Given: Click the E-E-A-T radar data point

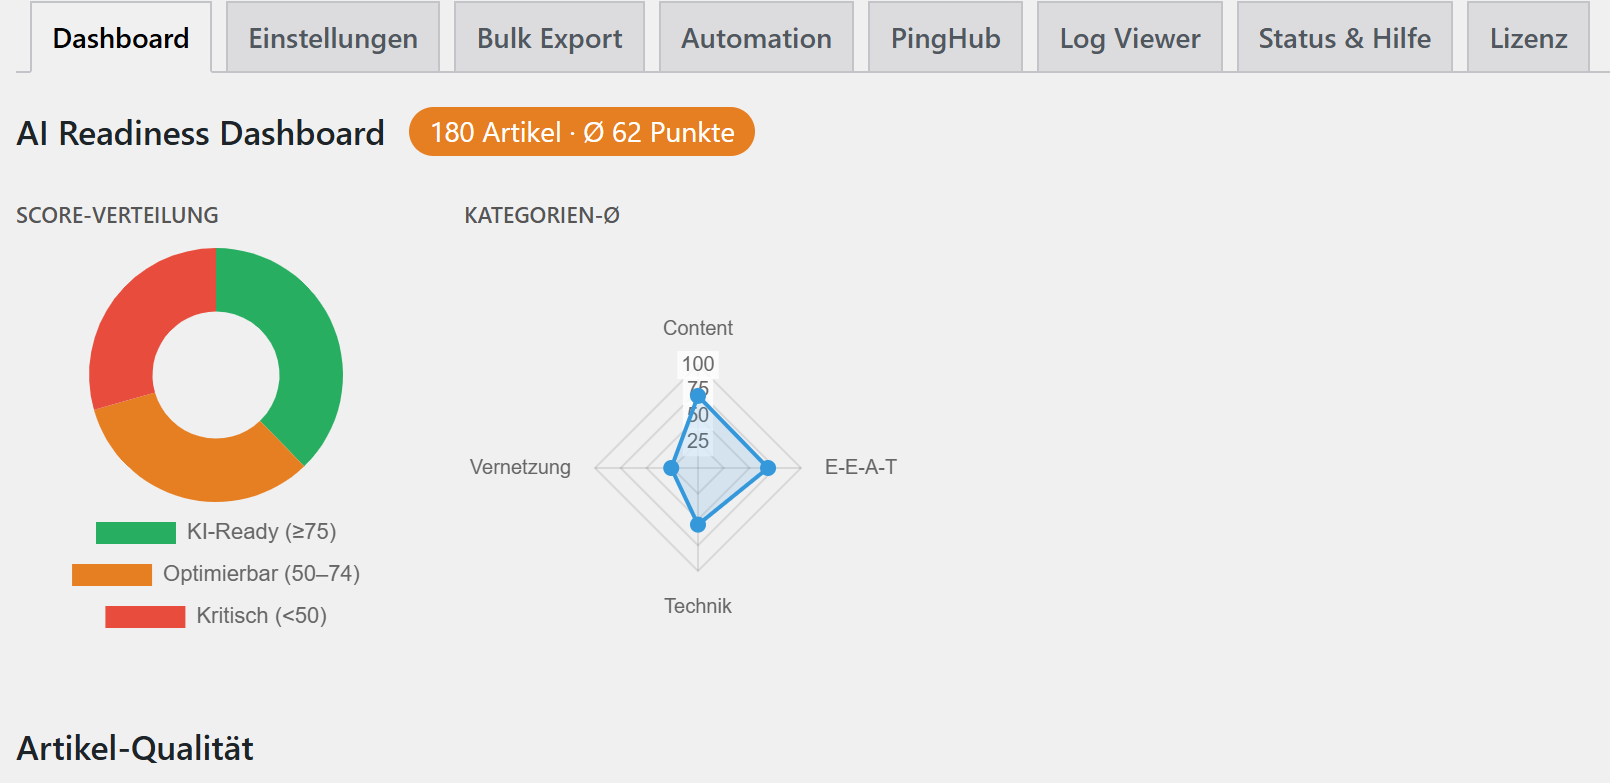Looking at the screenshot, I should [768, 467].
